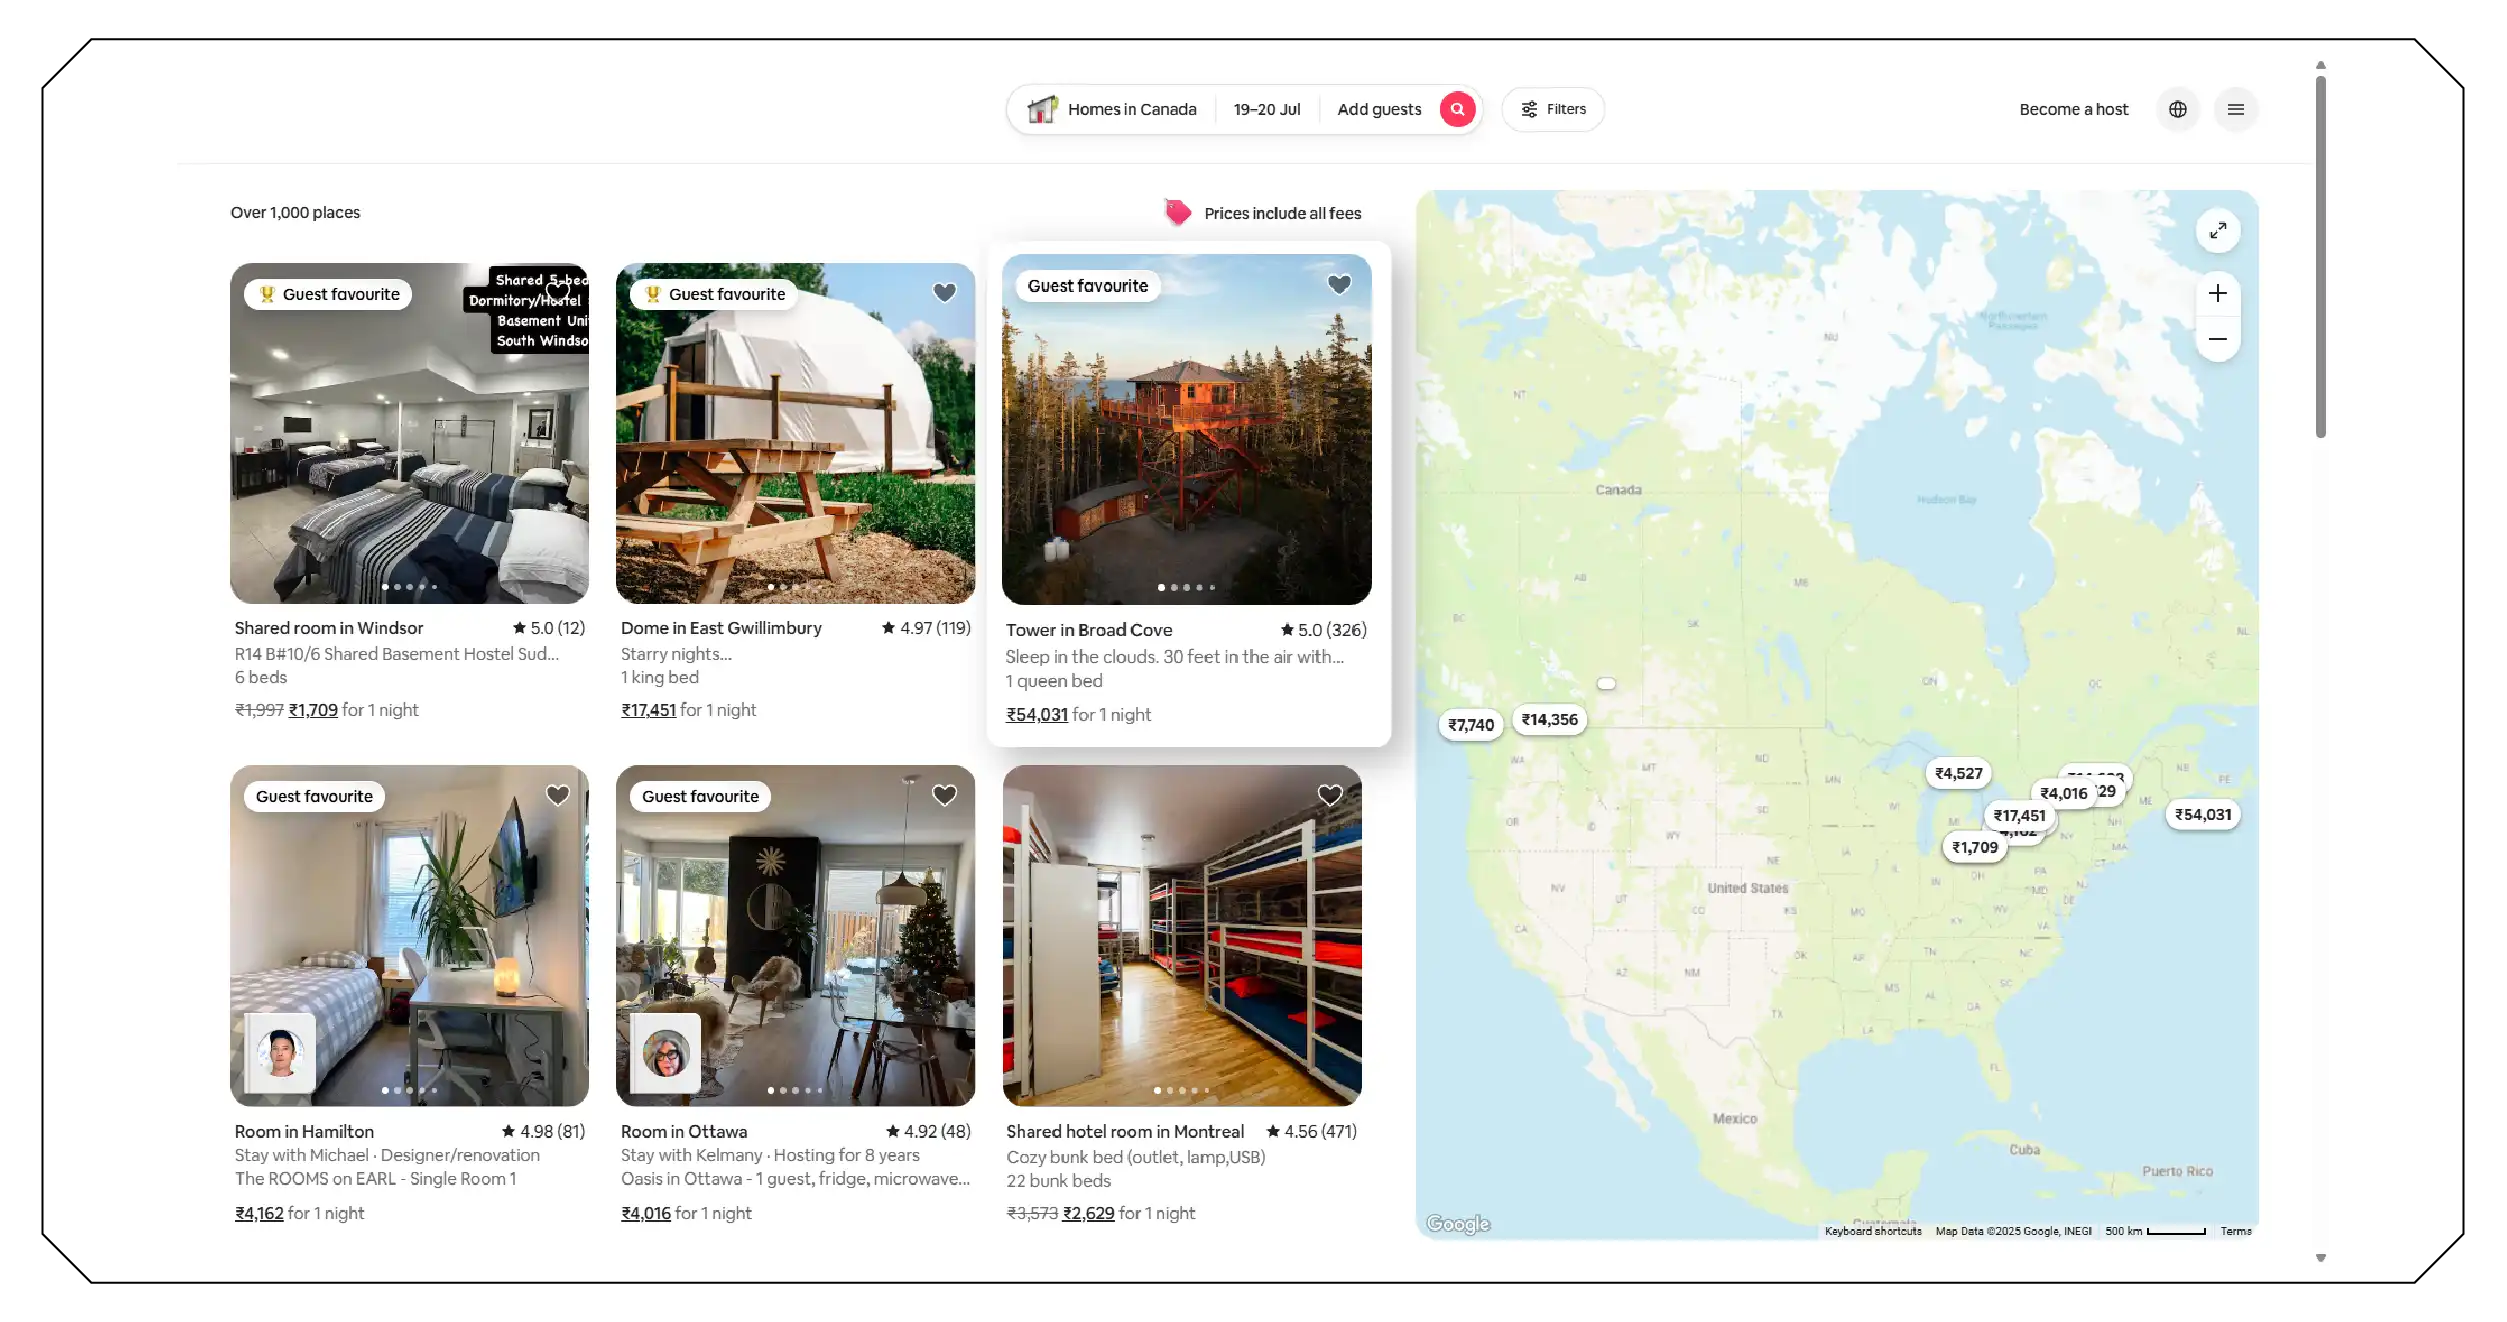The image size is (2507, 1322).
Task: Heart the Shared hotel room in Montreal
Action: (x=1329, y=795)
